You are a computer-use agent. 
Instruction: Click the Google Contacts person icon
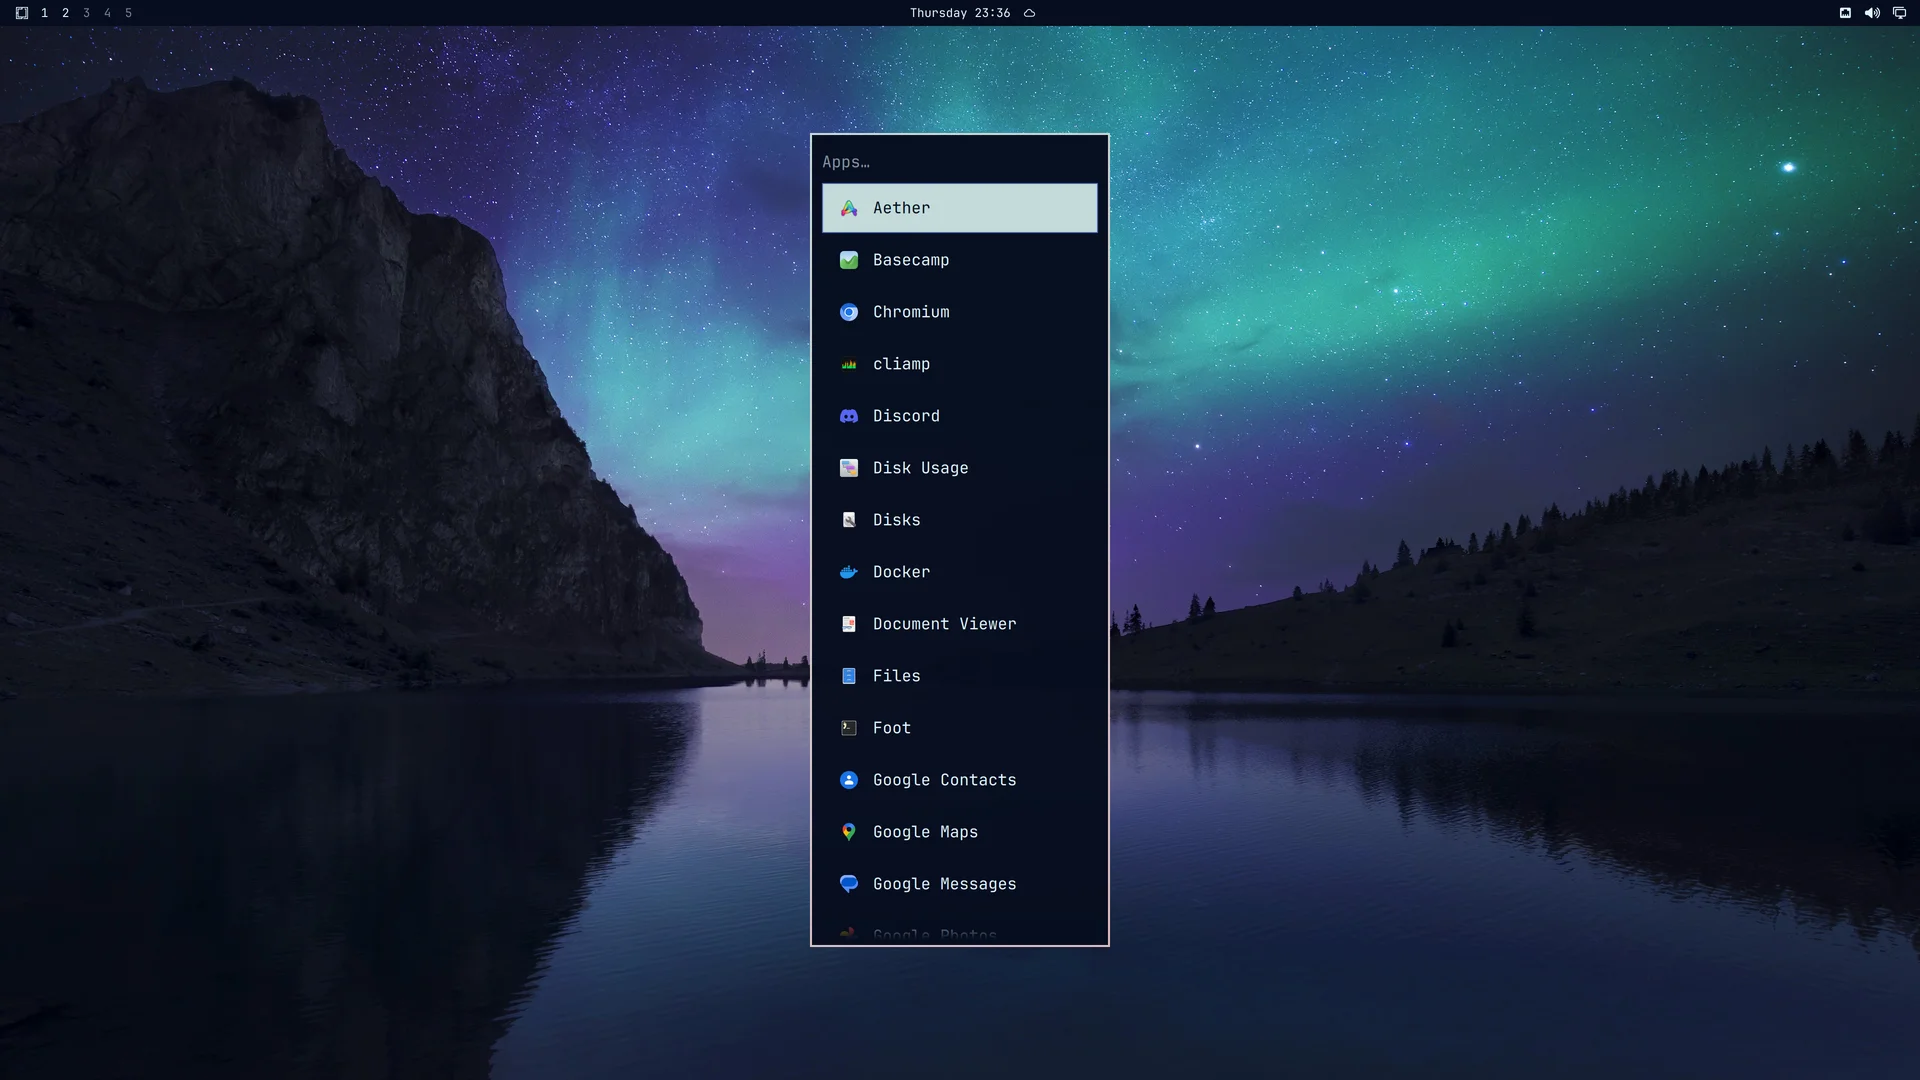849,780
